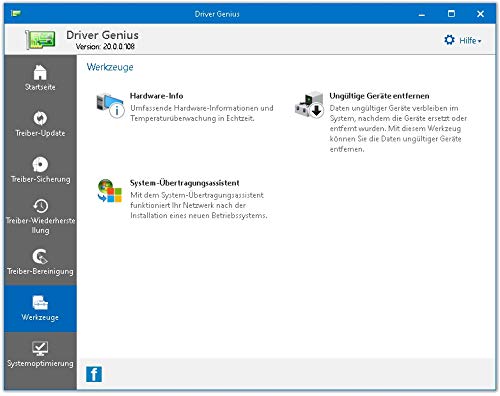This screenshot has height=396, width=500.
Task: Click the Hardware-Info computer icon
Action: tap(110, 105)
